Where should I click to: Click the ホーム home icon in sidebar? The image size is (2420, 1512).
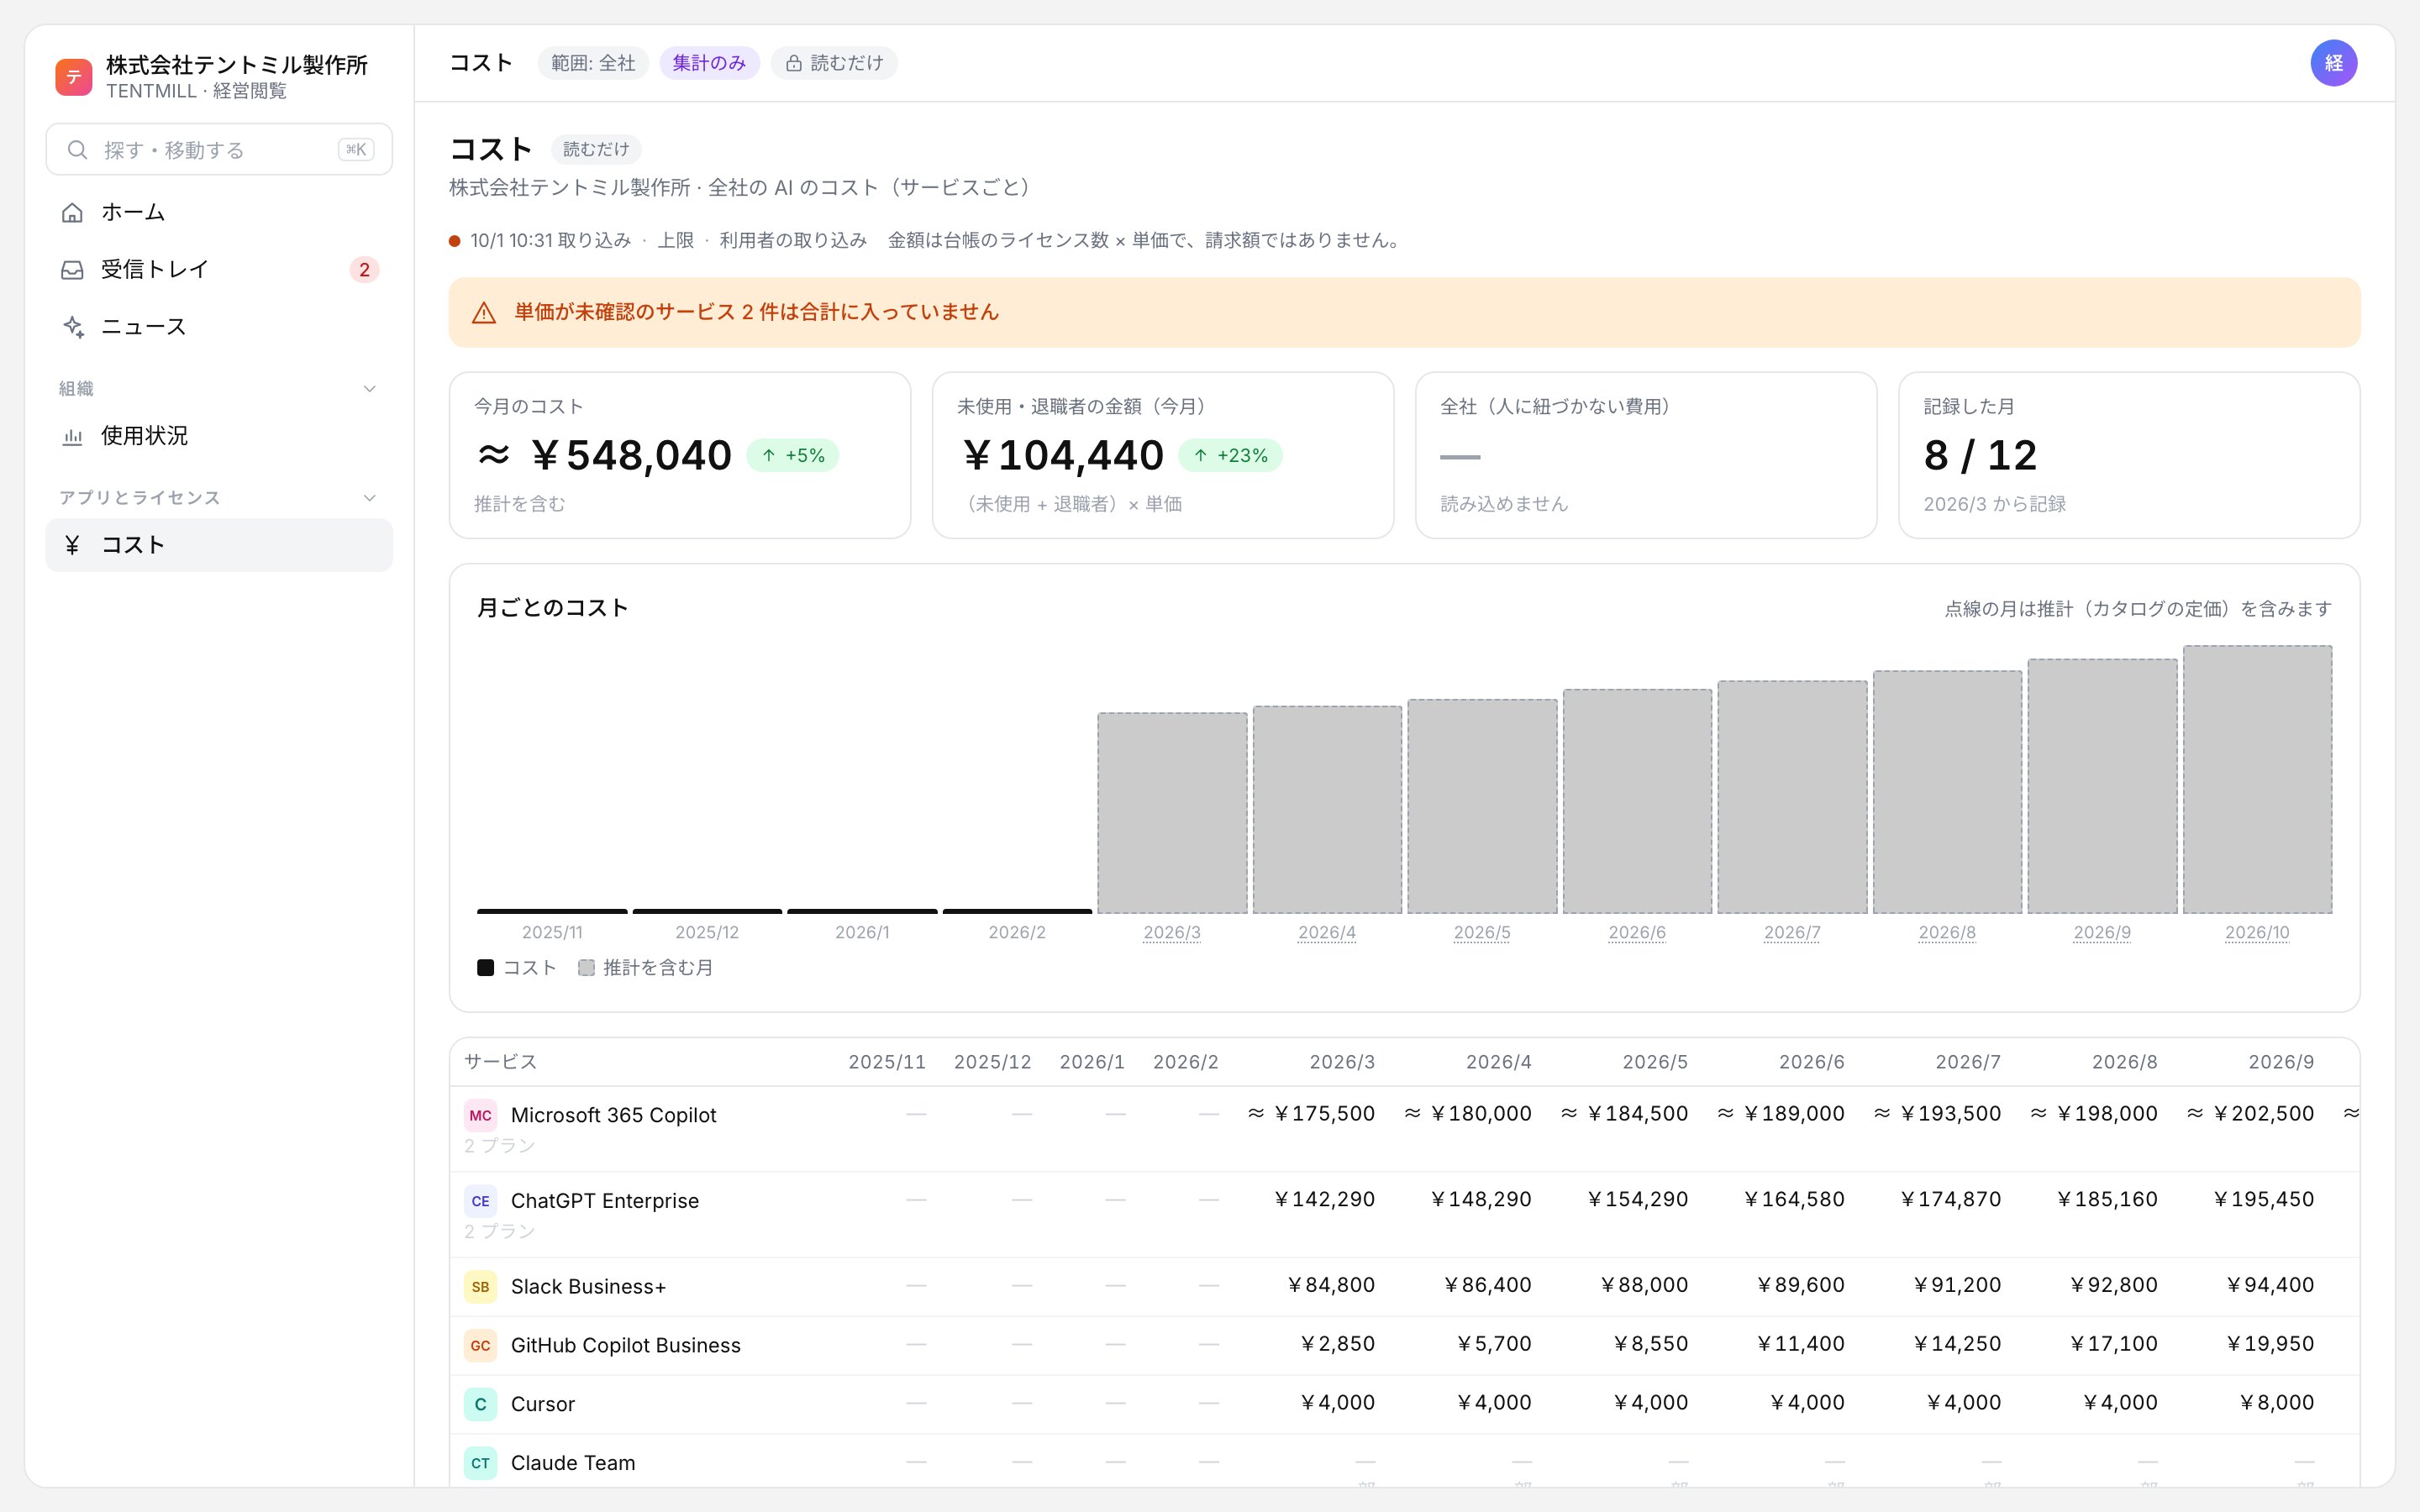point(72,212)
